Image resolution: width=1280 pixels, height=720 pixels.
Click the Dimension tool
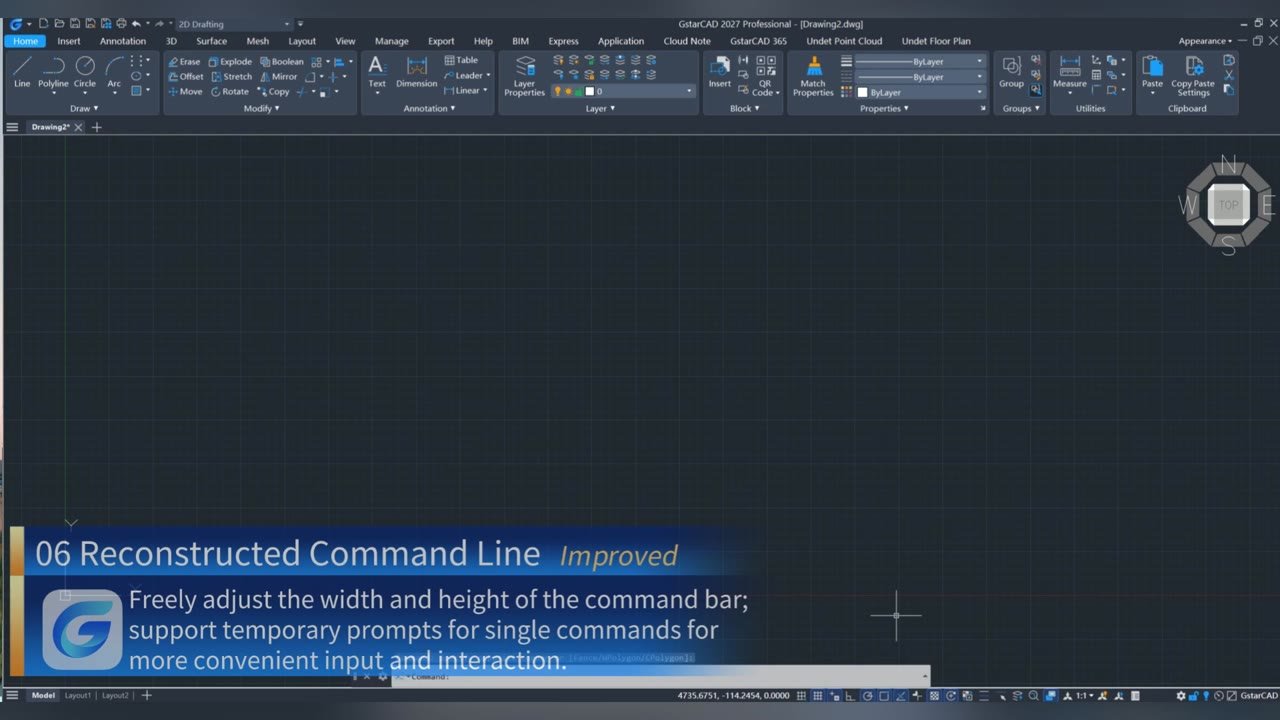point(417,72)
